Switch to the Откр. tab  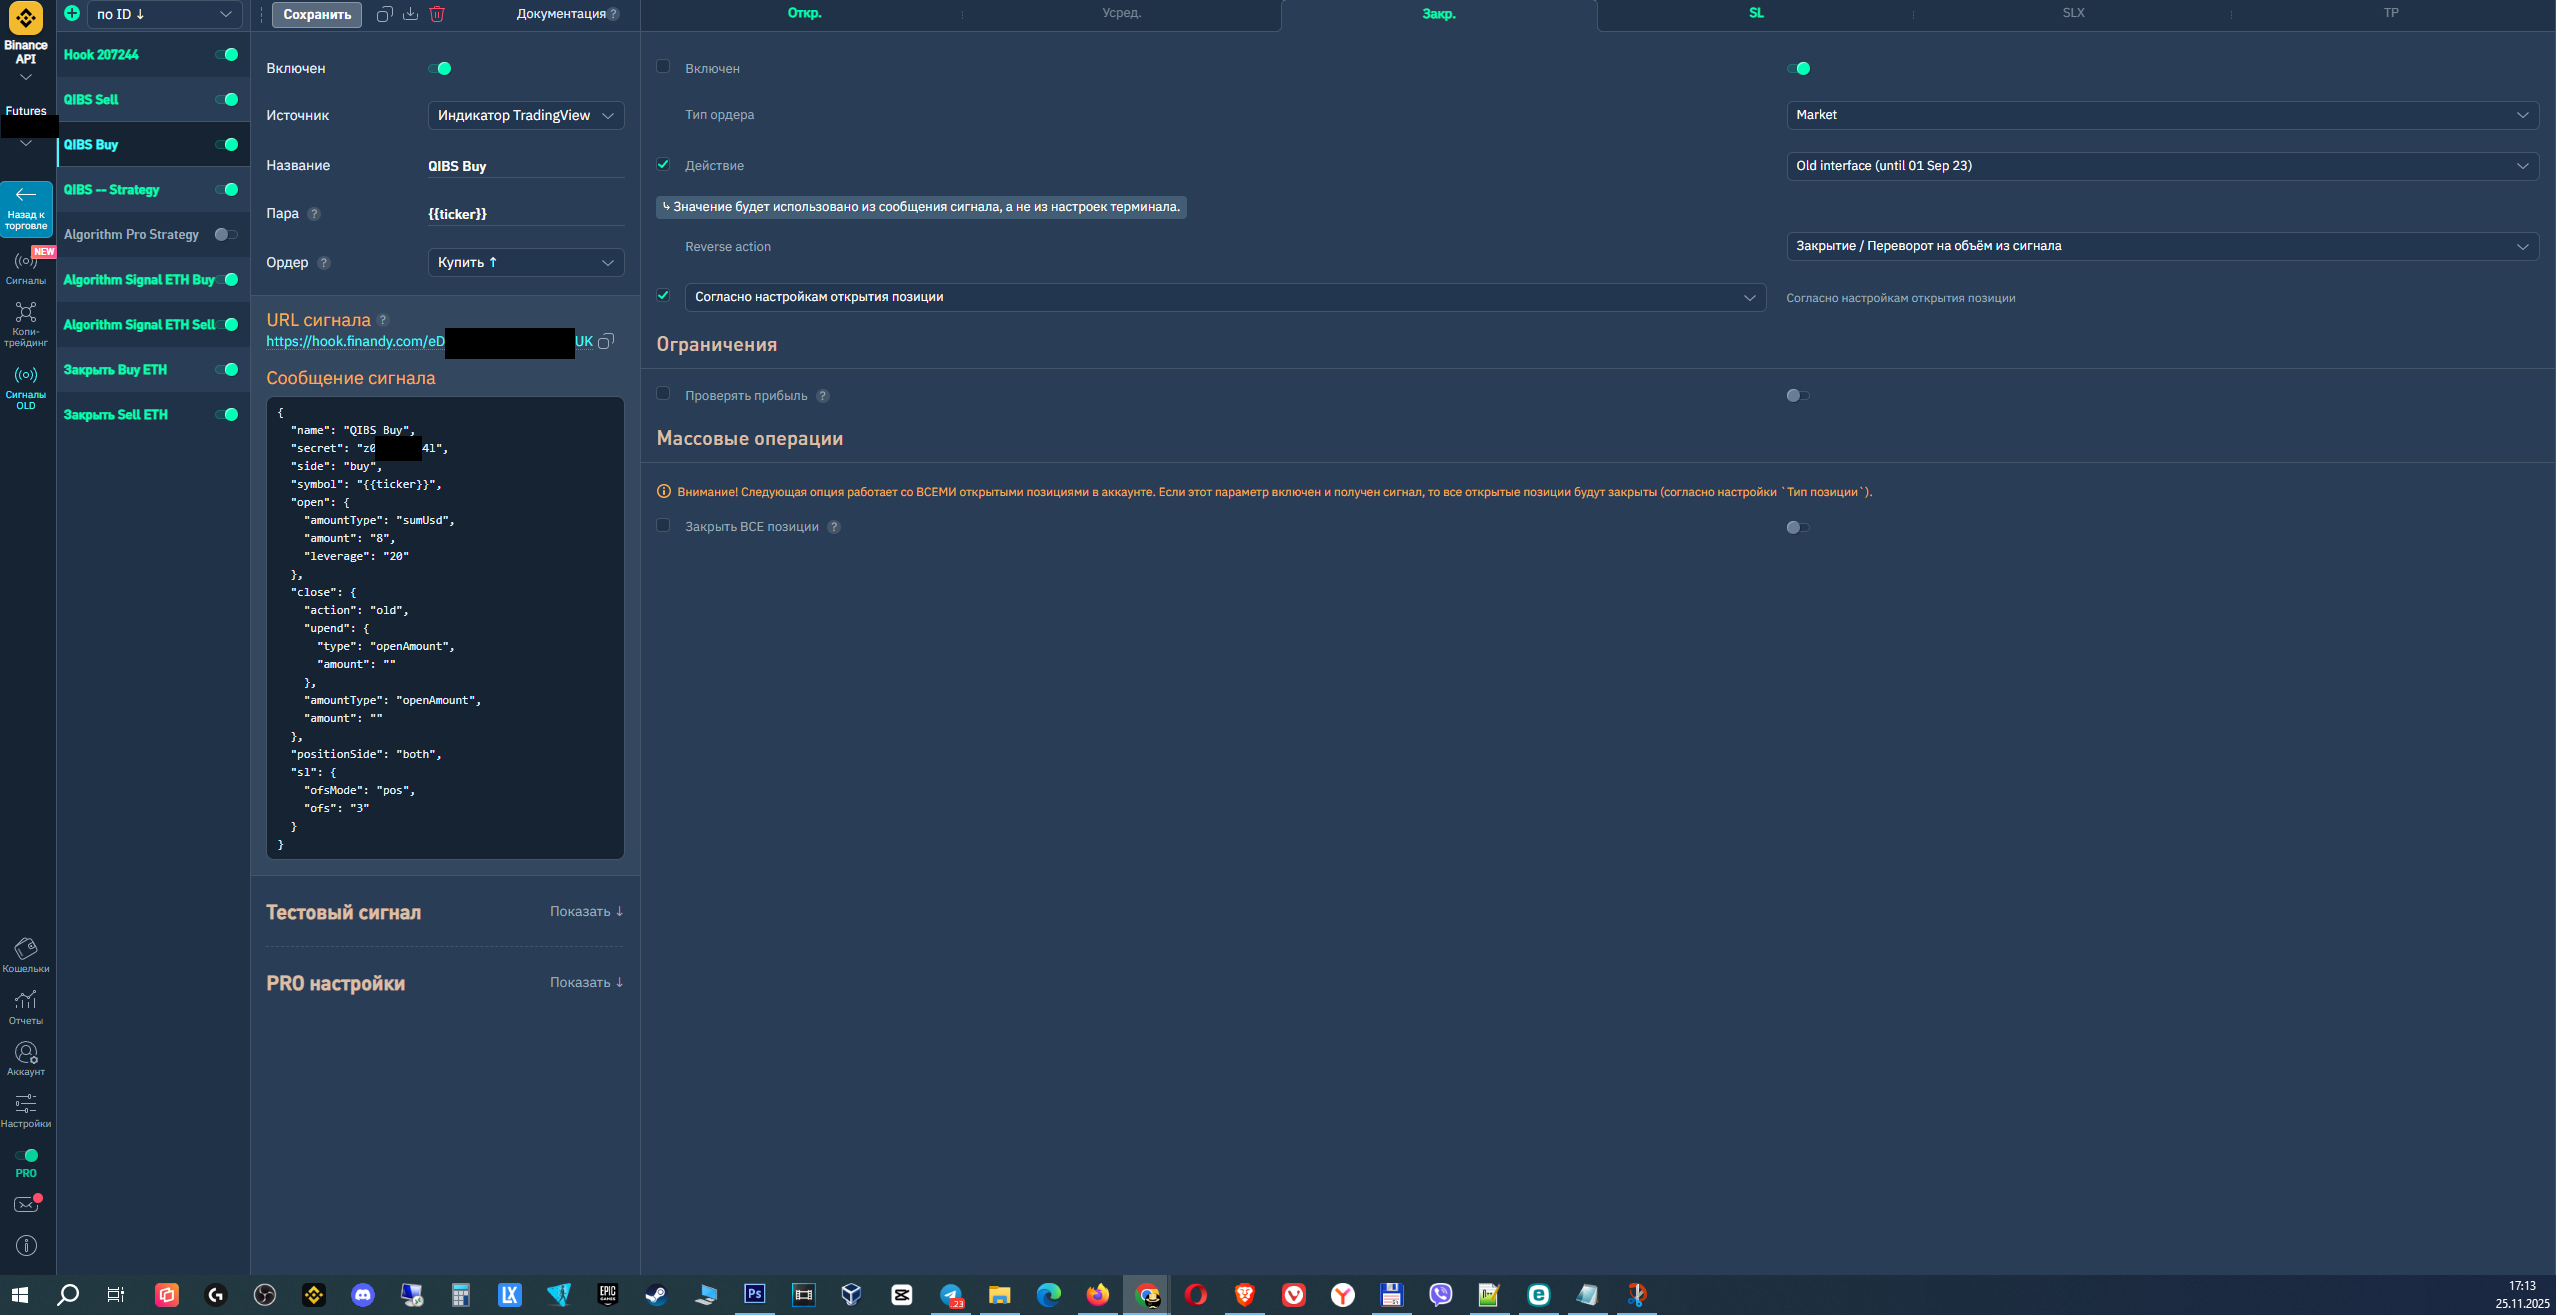click(x=804, y=14)
